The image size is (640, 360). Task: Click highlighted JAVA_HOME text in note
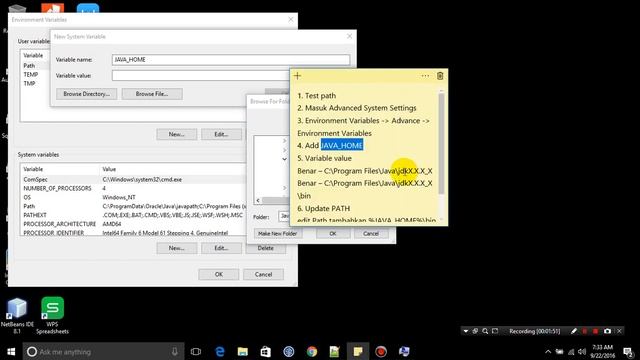pos(342,145)
